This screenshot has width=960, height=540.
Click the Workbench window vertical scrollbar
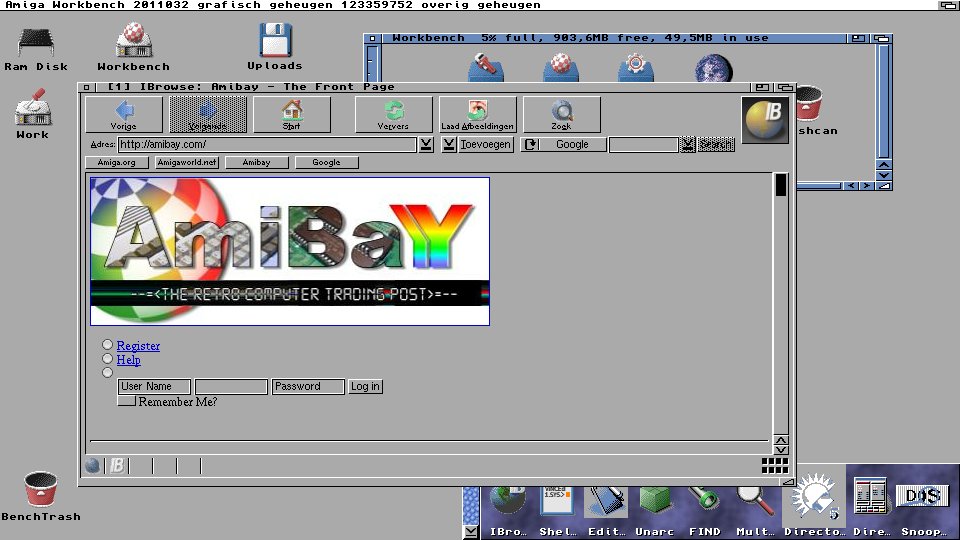883,101
